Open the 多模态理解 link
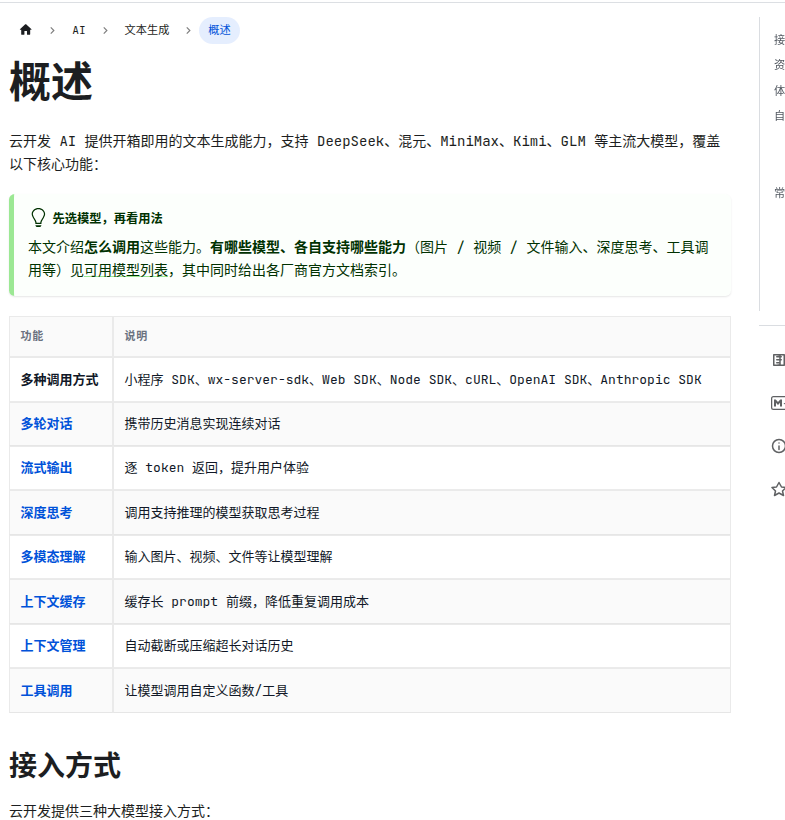This screenshot has width=785, height=820. pos(53,557)
